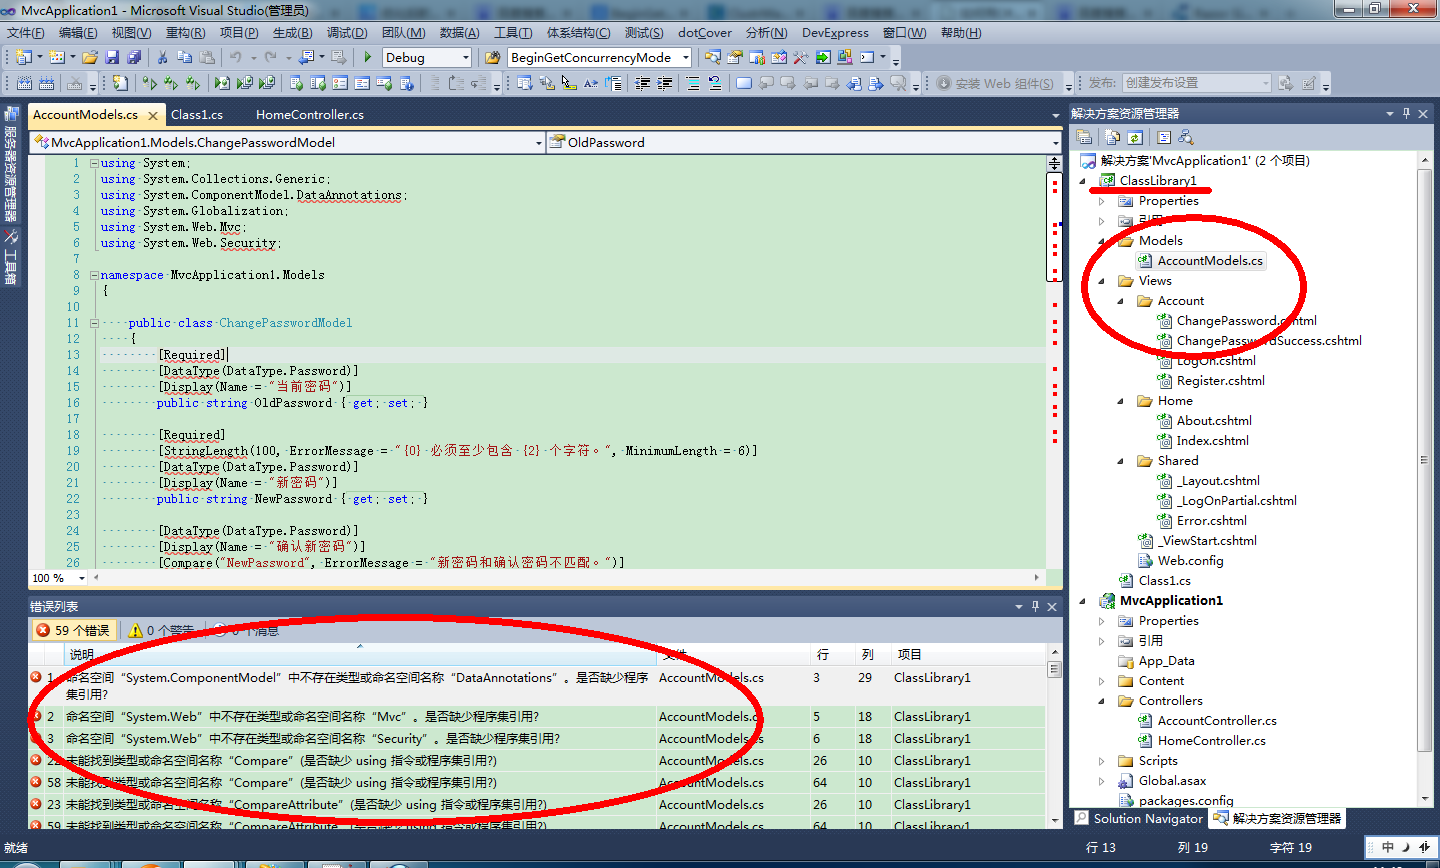
Task: Open the BeginGetConcurrencyMode search dropdown
Action: point(685,58)
